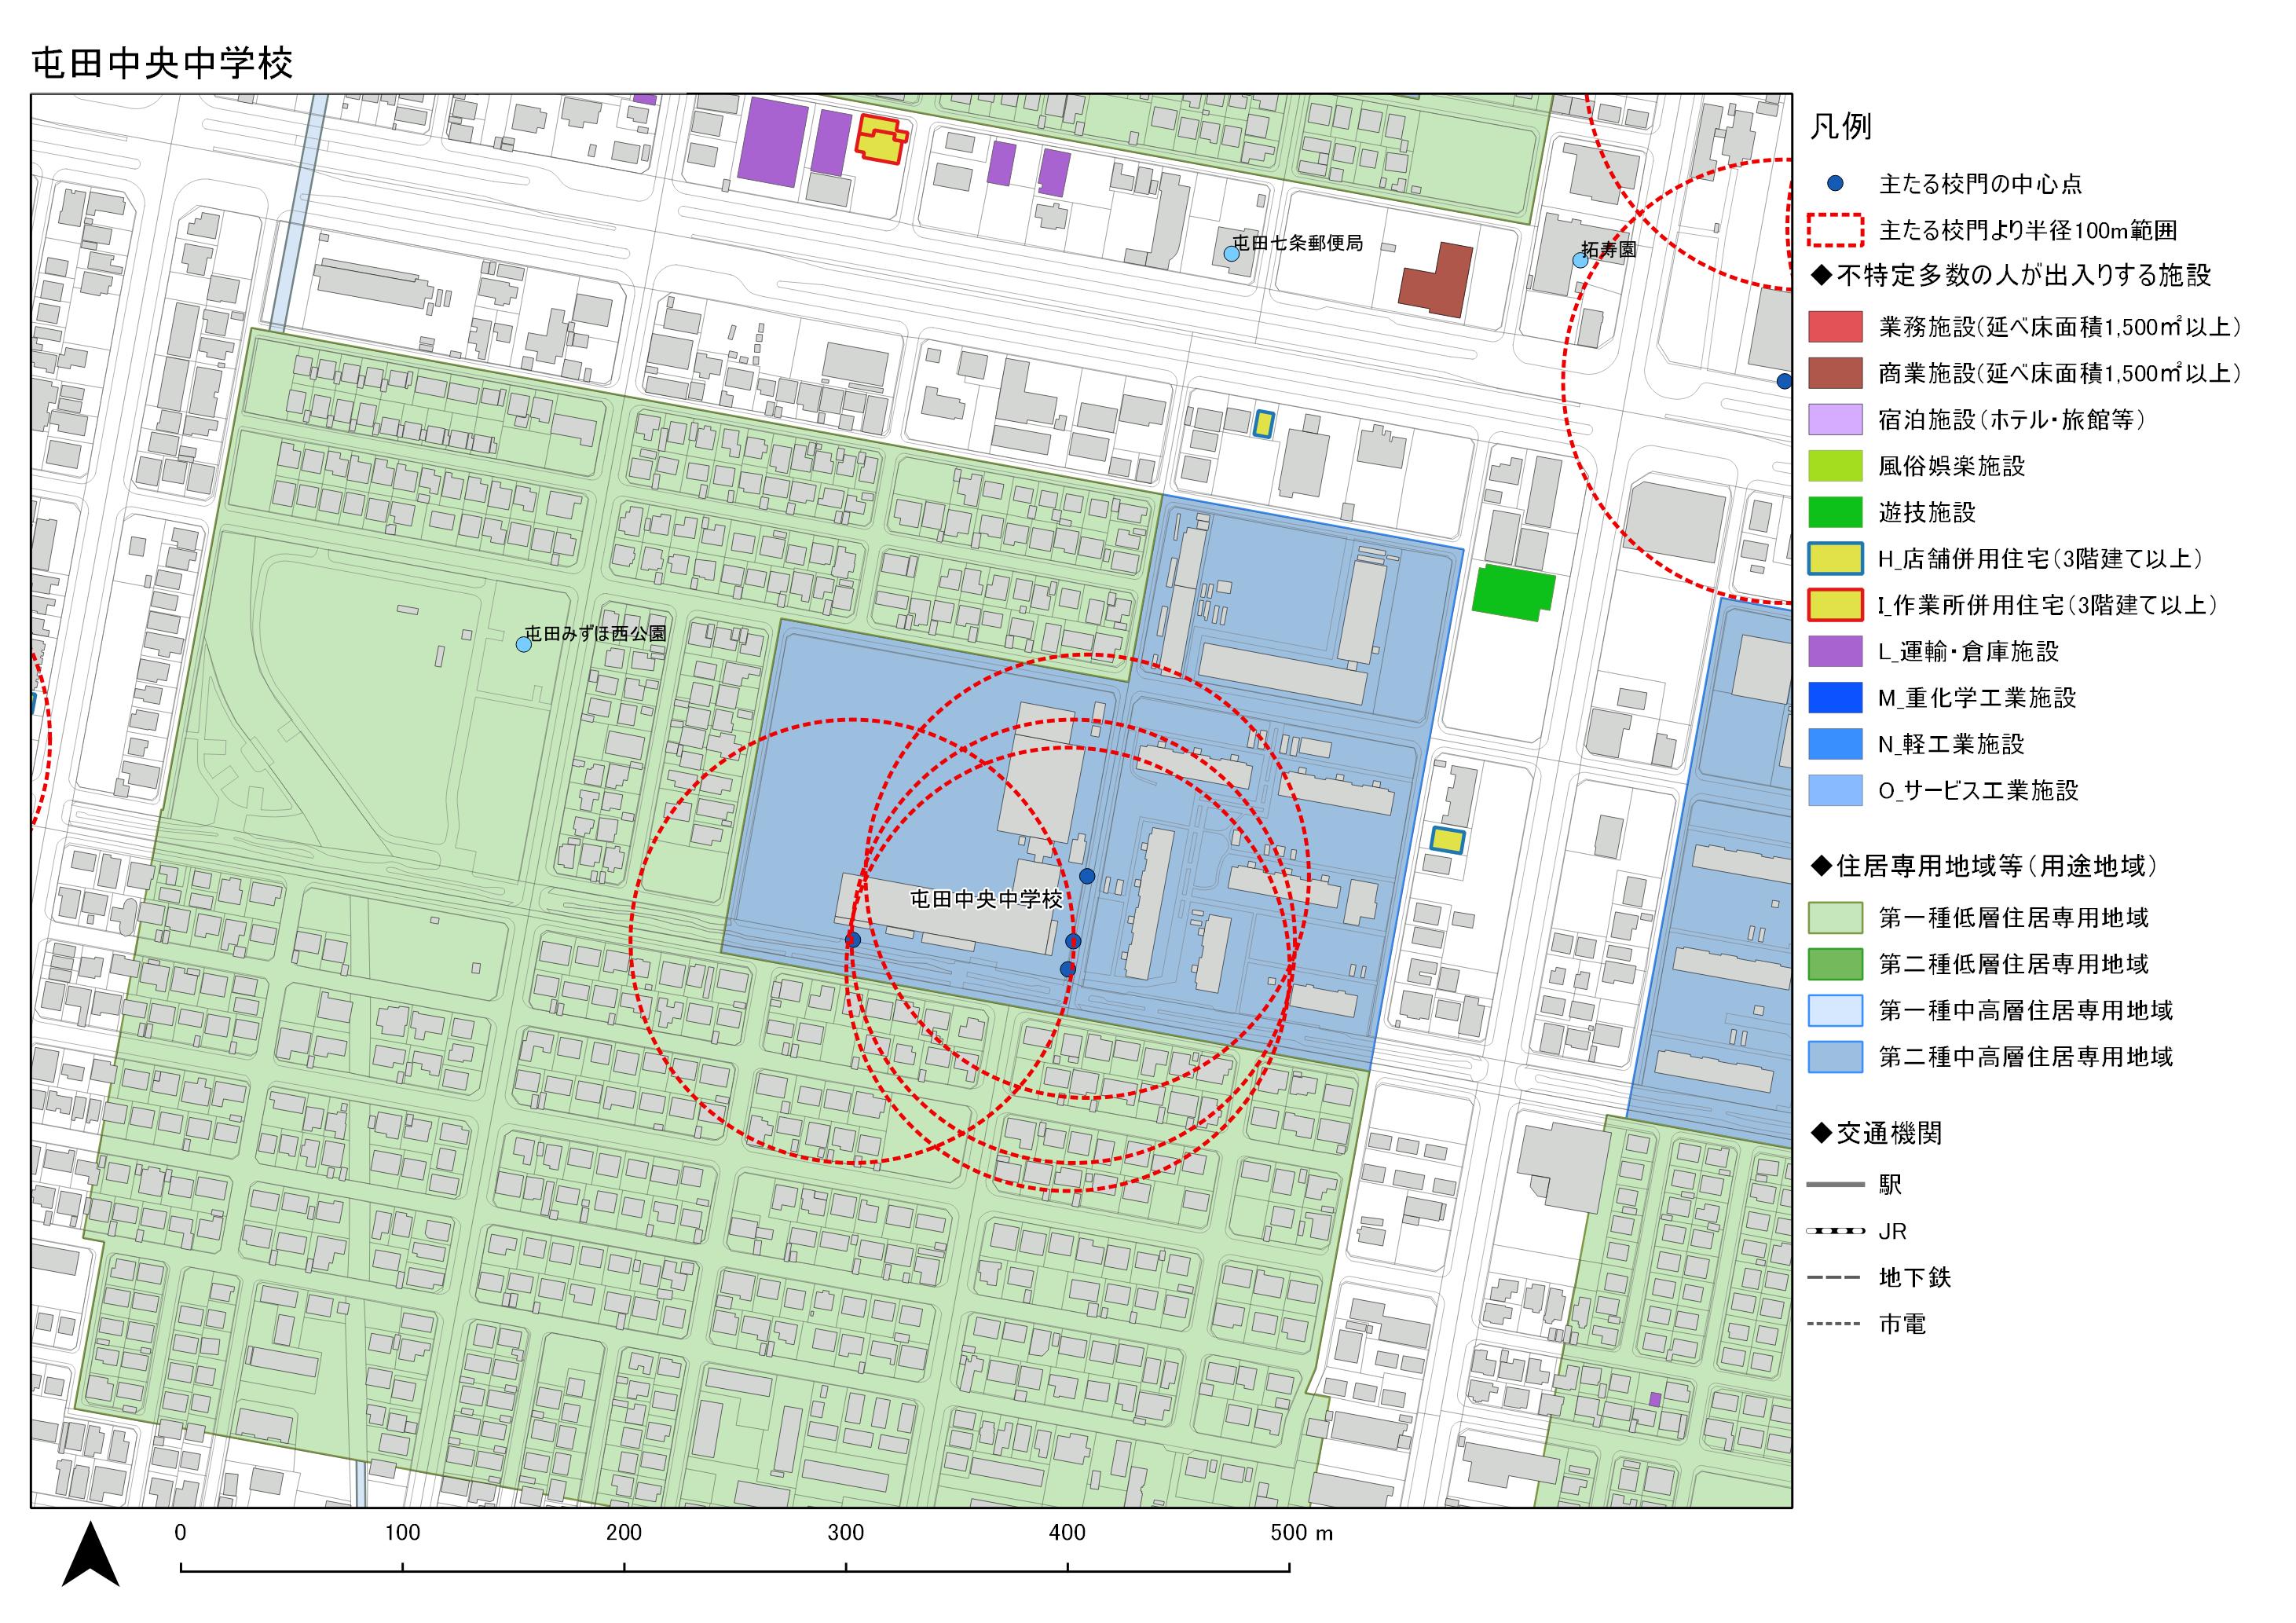Click the 第二種中高層住居専用地域 swatch
This screenshot has height=1623, width=2296.
coord(1835,1057)
